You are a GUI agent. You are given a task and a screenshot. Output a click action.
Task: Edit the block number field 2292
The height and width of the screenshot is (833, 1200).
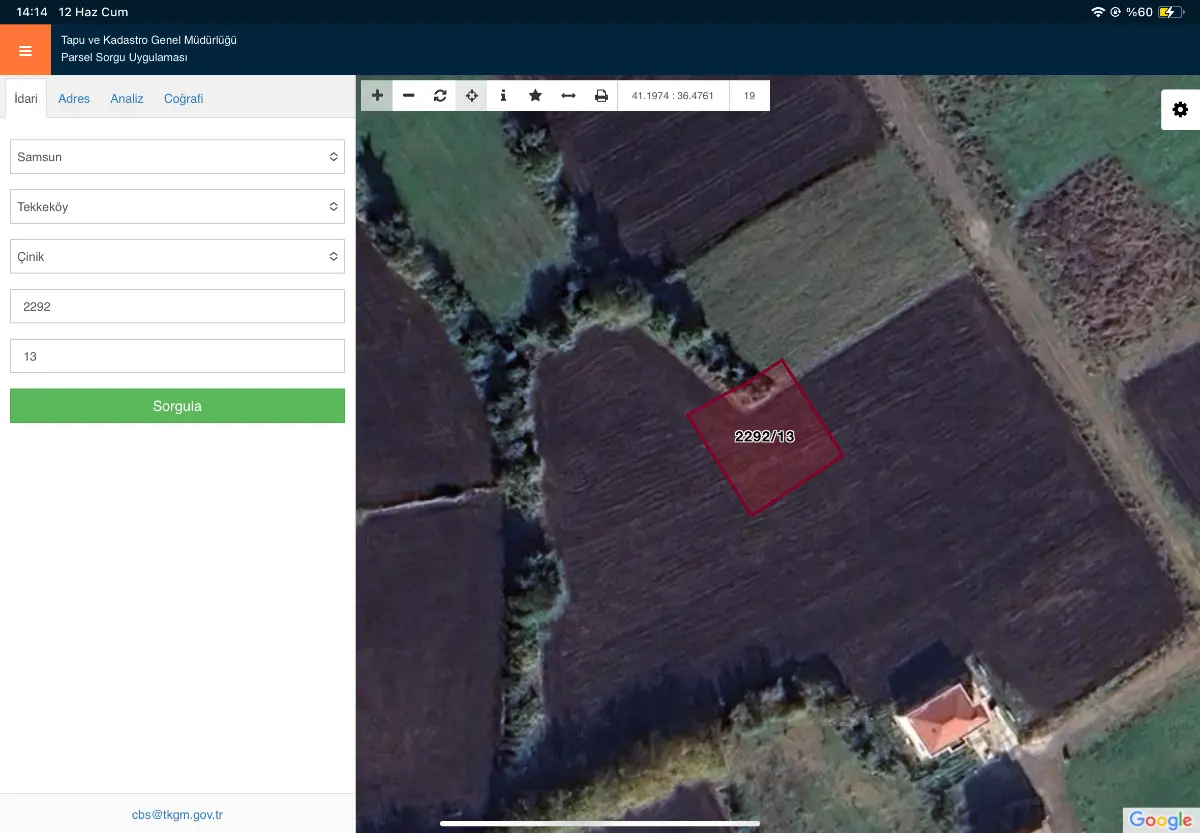point(177,307)
